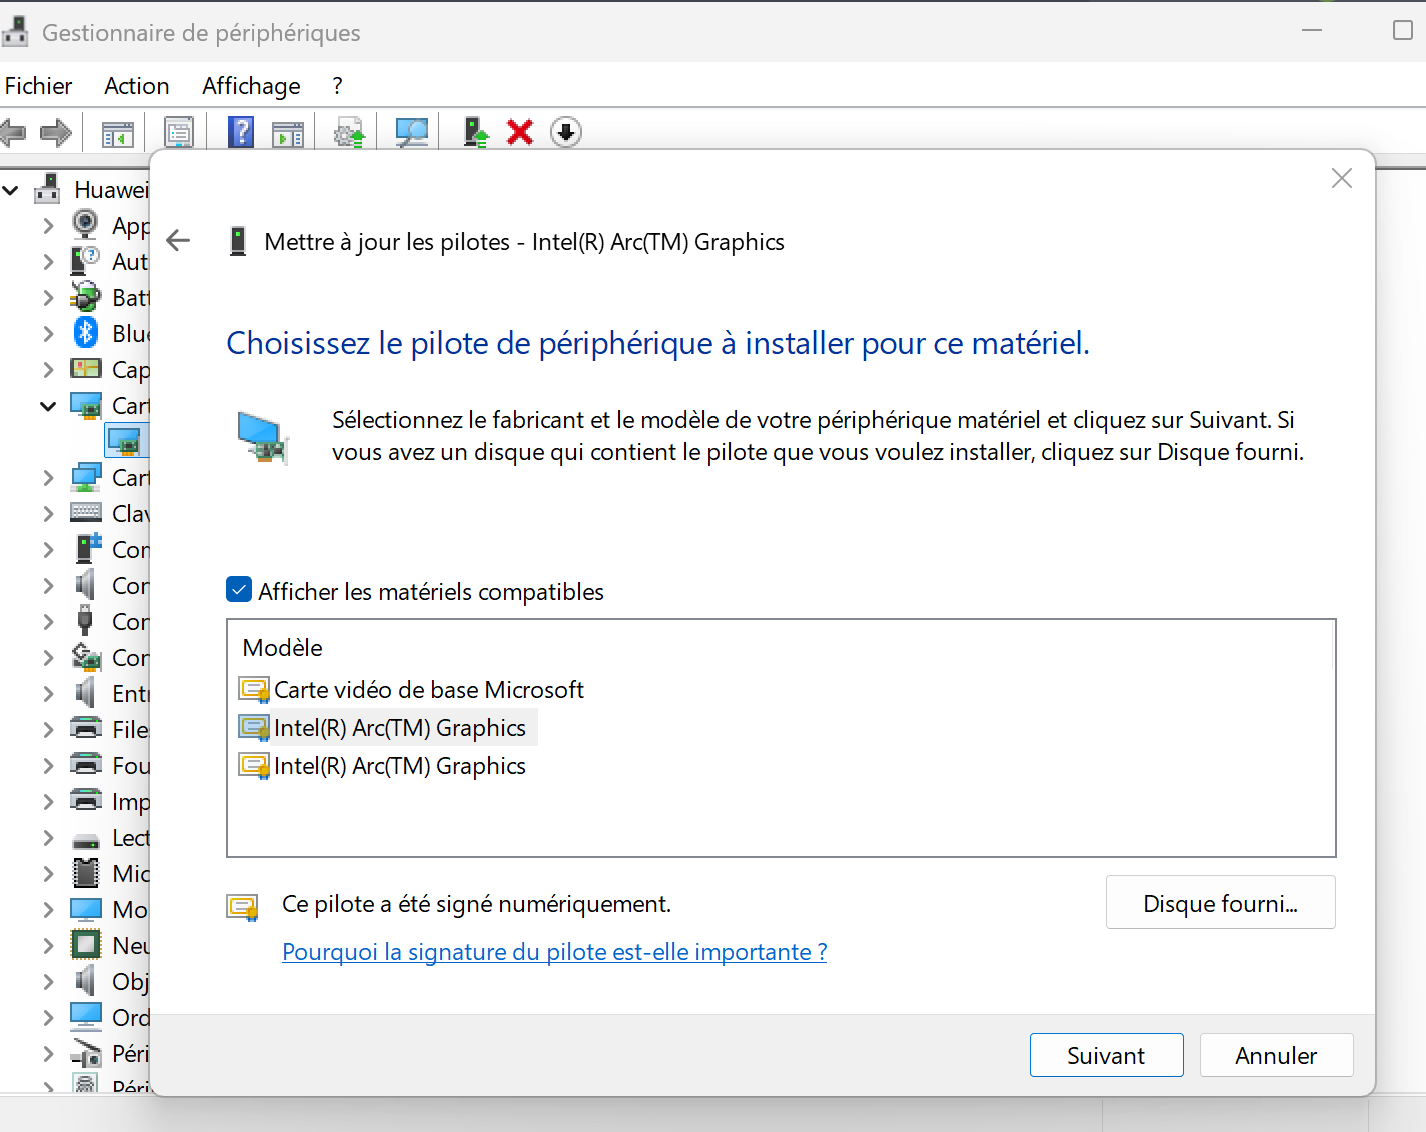The height and width of the screenshot is (1132, 1426).
Task: Click the Bluetooth icon in the device tree
Action: coord(86,333)
